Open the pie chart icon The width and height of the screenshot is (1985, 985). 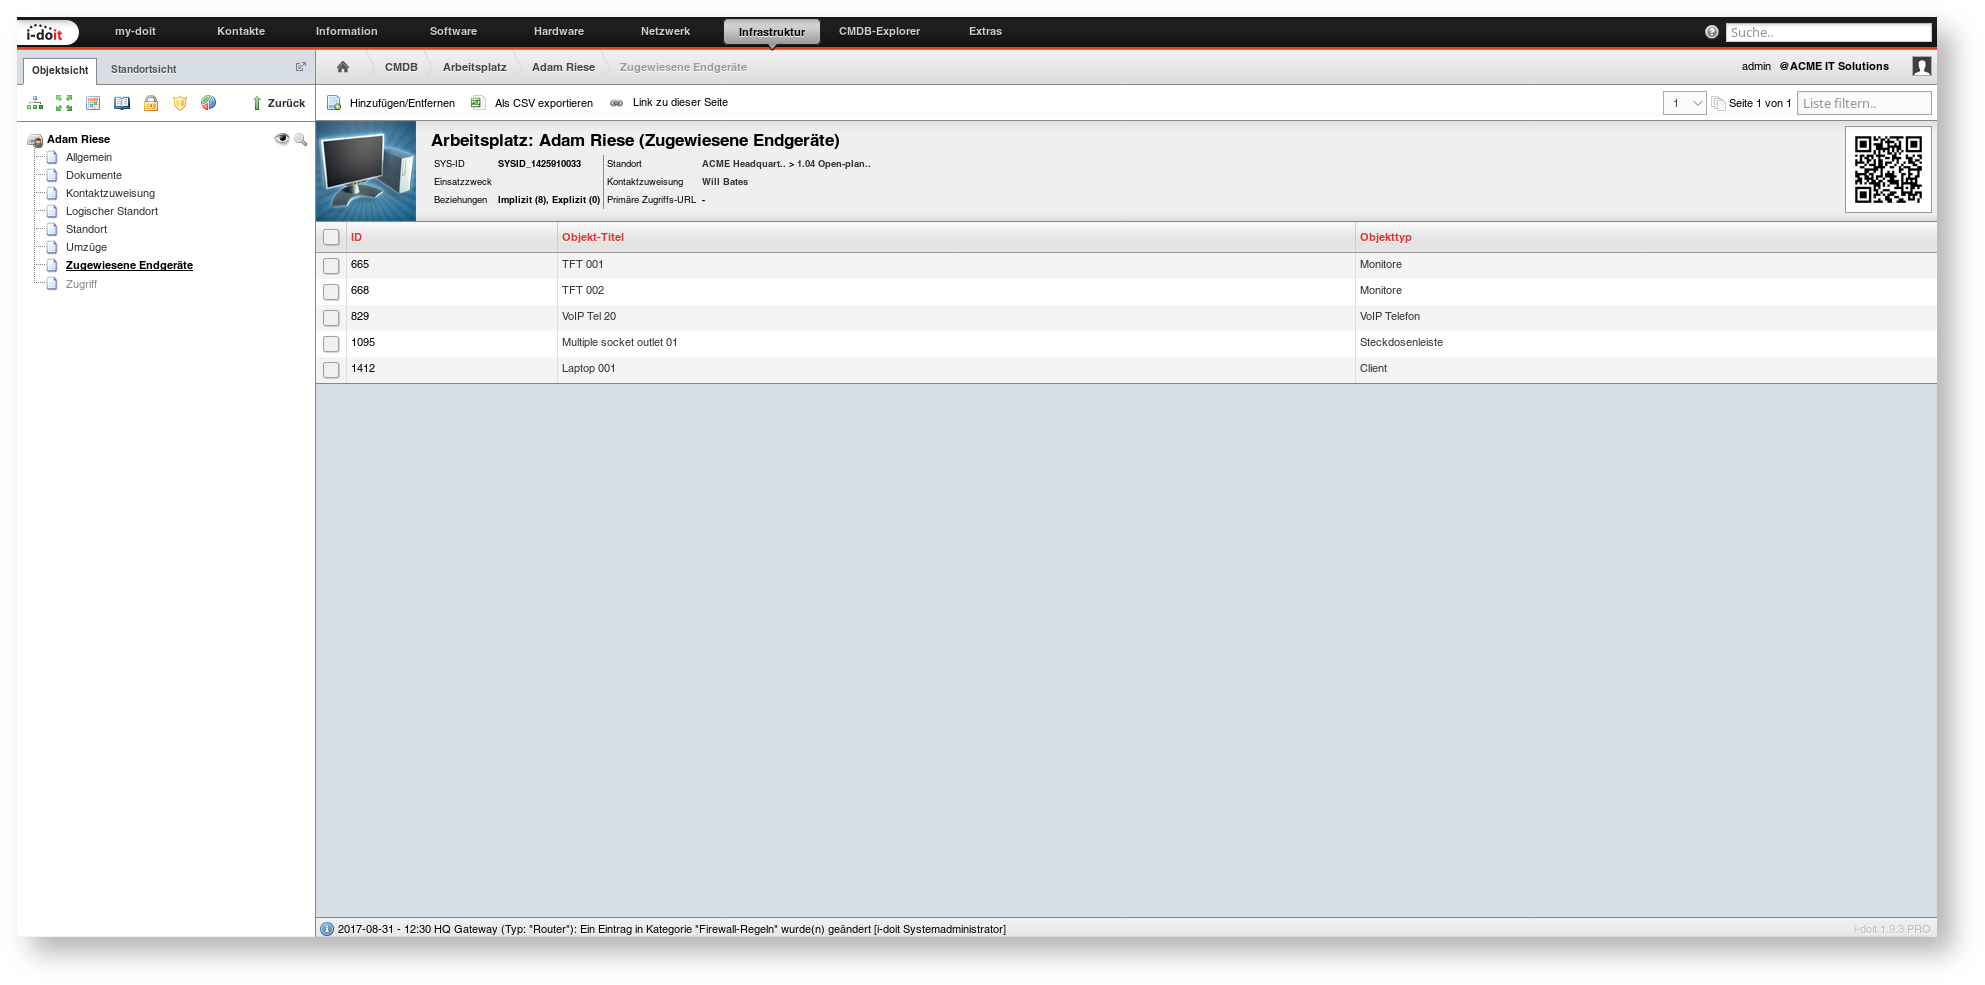coord(208,103)
